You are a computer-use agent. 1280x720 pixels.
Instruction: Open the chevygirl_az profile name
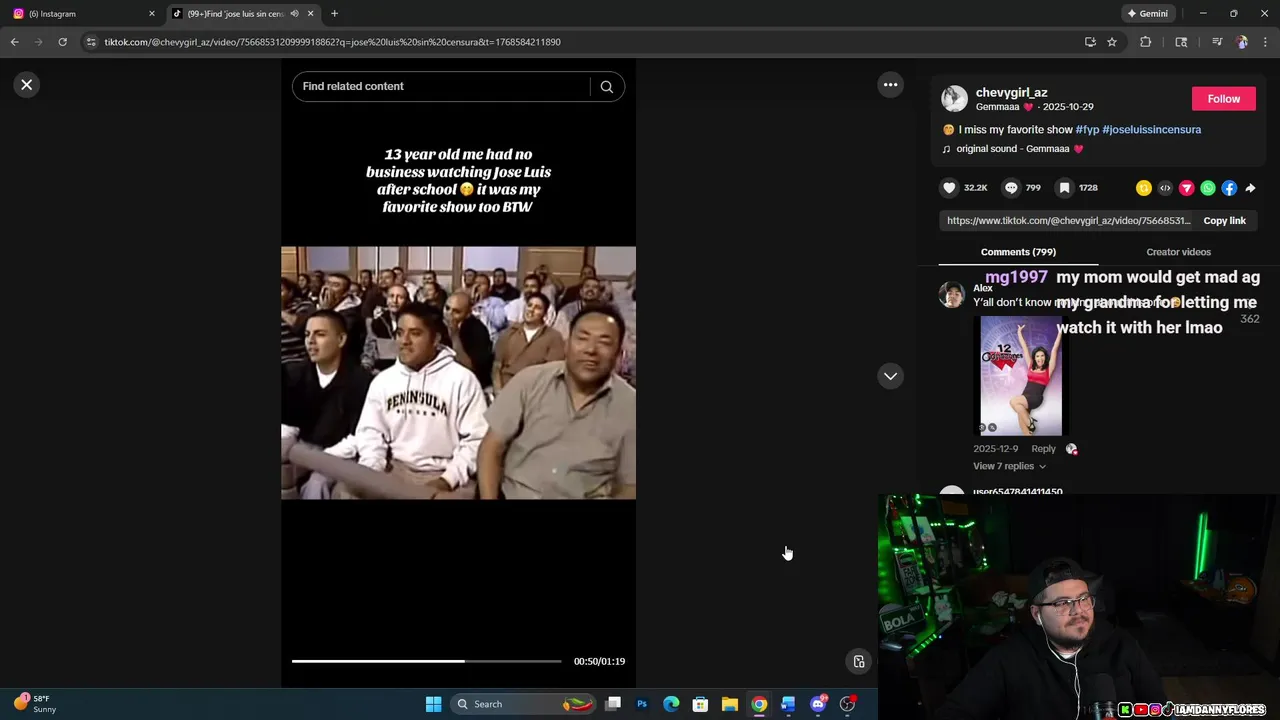1011,93
